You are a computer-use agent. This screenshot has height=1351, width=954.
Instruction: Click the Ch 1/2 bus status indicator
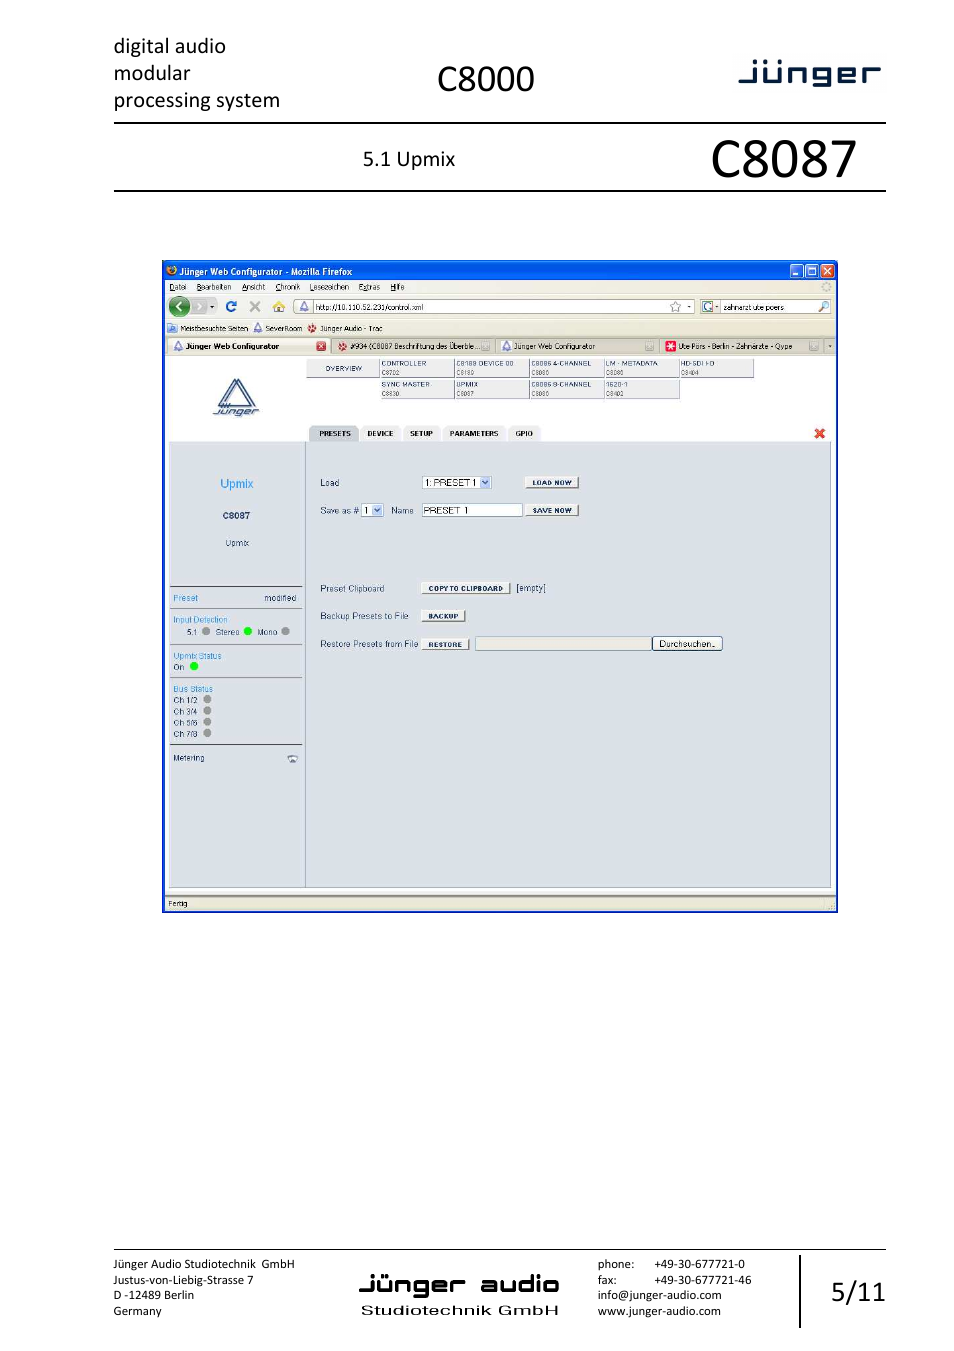(207, 700)
